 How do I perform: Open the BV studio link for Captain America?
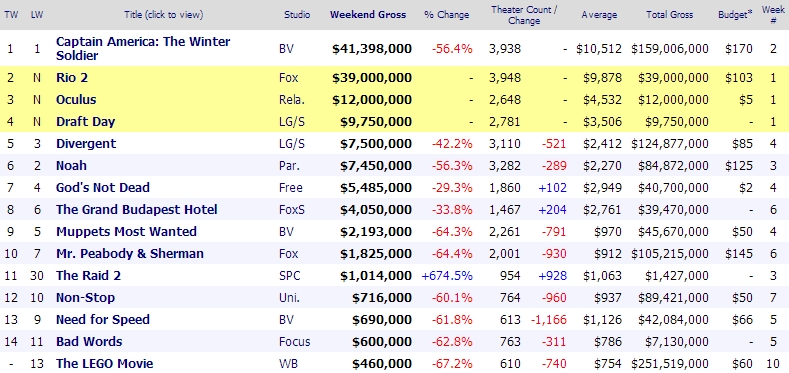286,49
